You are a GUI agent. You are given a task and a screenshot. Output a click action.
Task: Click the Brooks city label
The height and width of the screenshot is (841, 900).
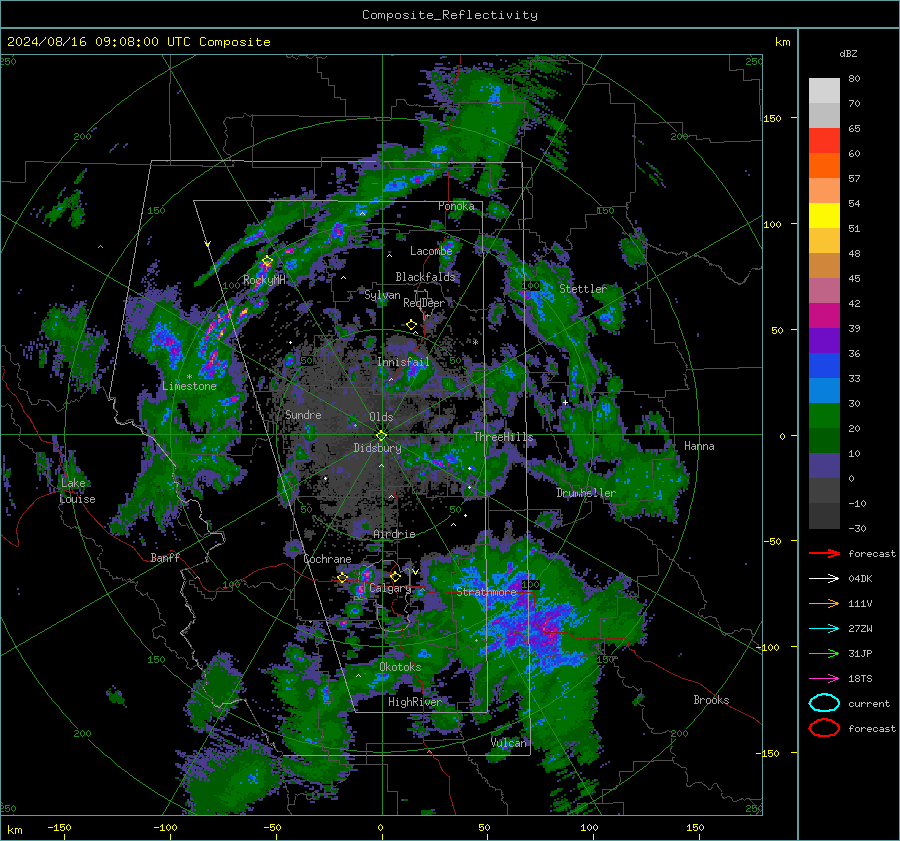tap(711, 700)
